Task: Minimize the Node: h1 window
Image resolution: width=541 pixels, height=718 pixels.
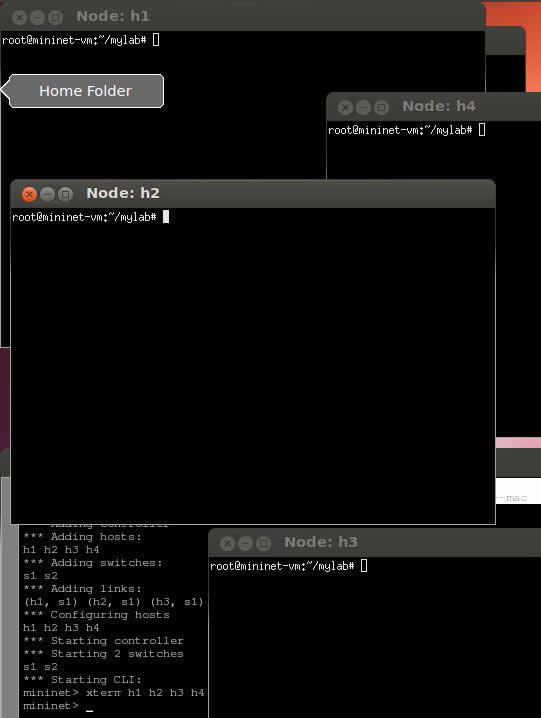Action: (37, 17)
